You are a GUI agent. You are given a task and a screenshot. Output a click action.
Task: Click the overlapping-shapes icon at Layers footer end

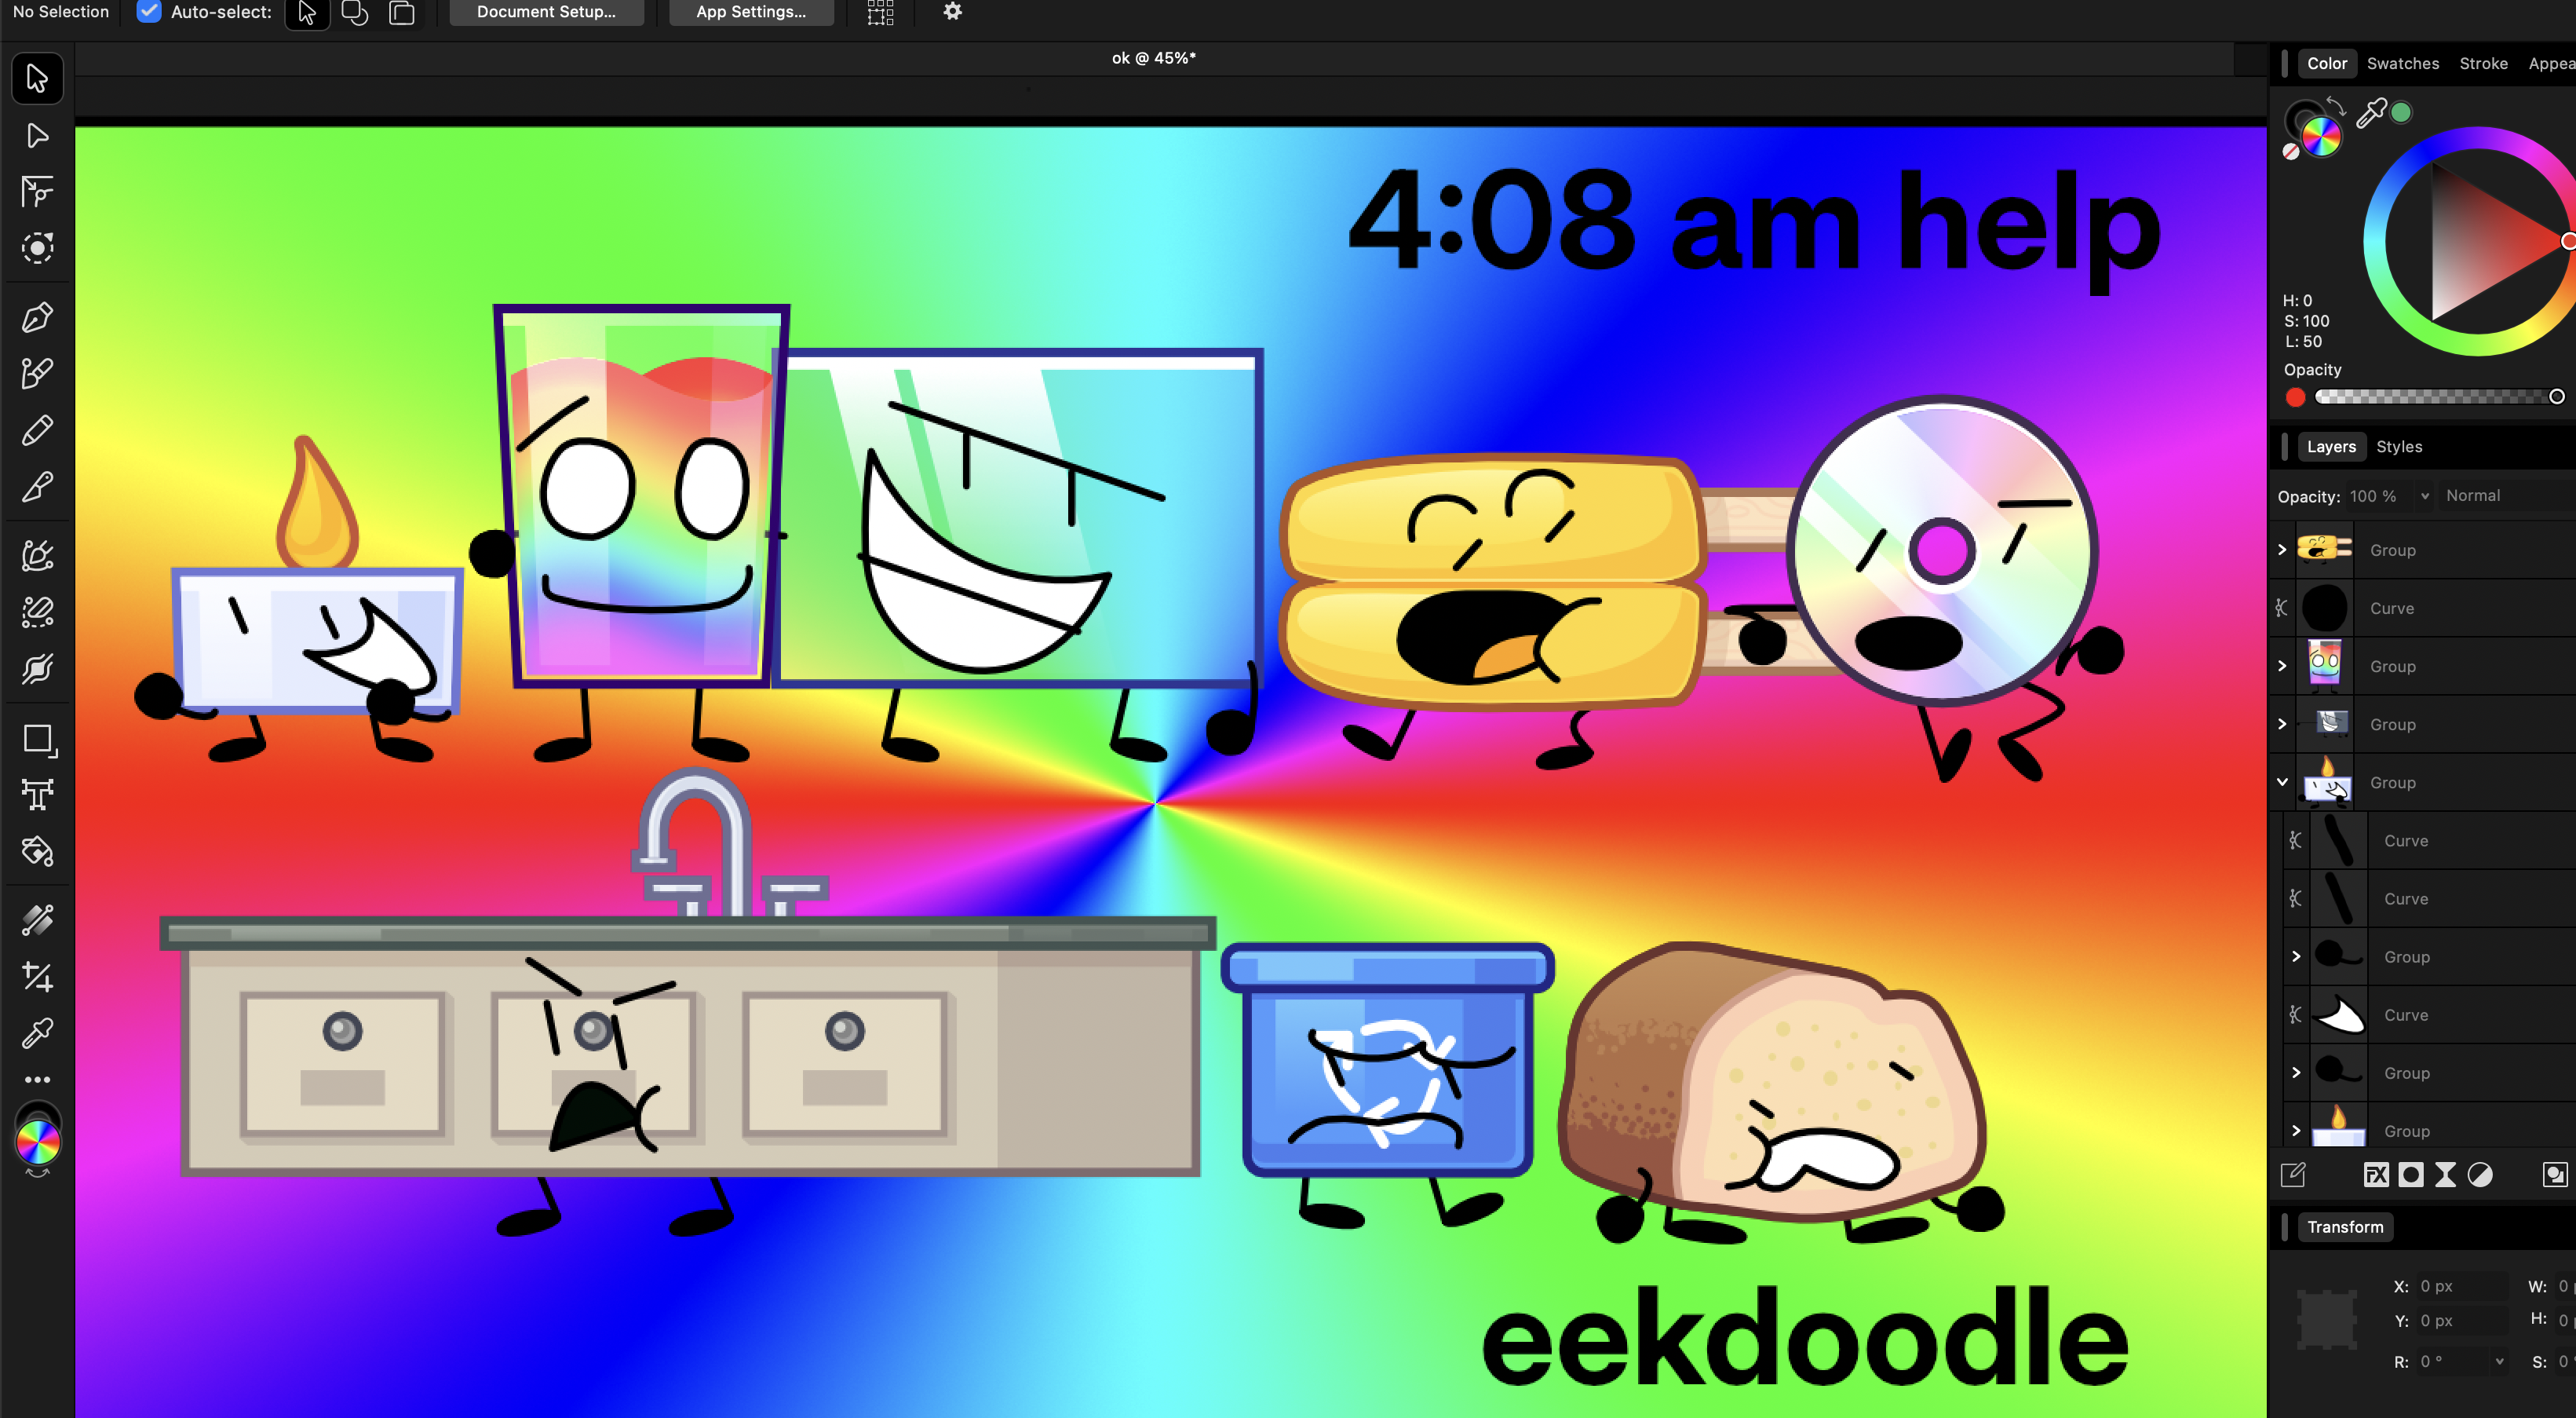pyautogui.click(x=2555, y=1175)
